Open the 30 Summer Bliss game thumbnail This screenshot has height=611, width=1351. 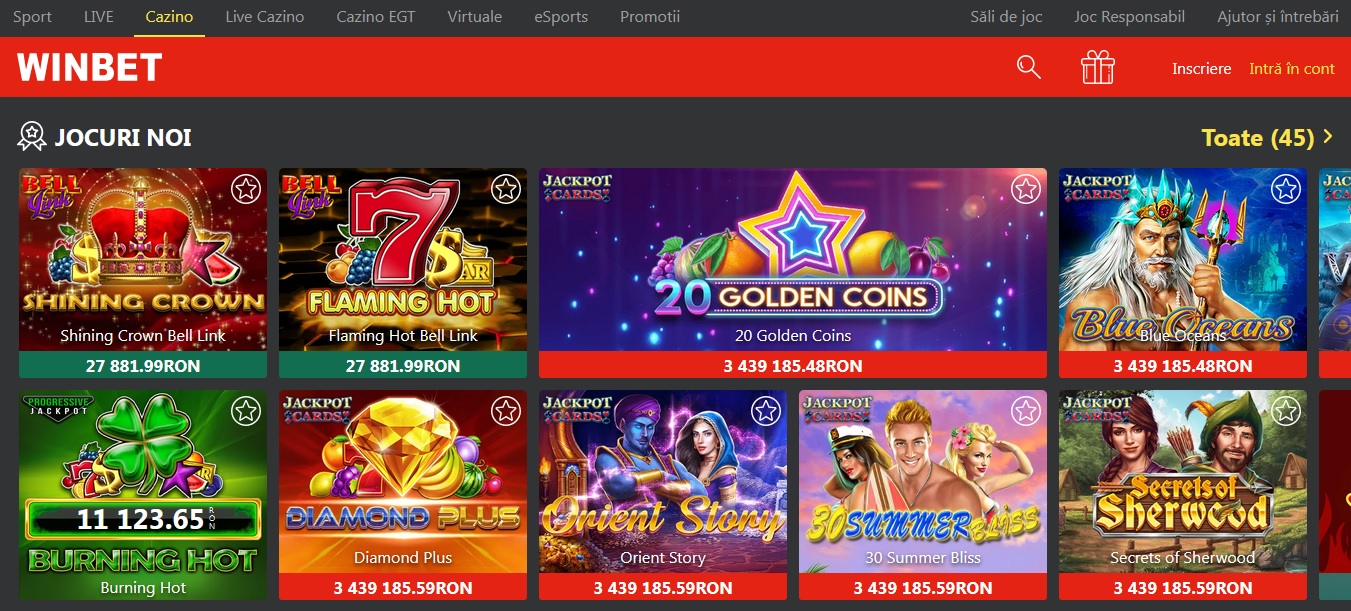click(x=923, y=481)
